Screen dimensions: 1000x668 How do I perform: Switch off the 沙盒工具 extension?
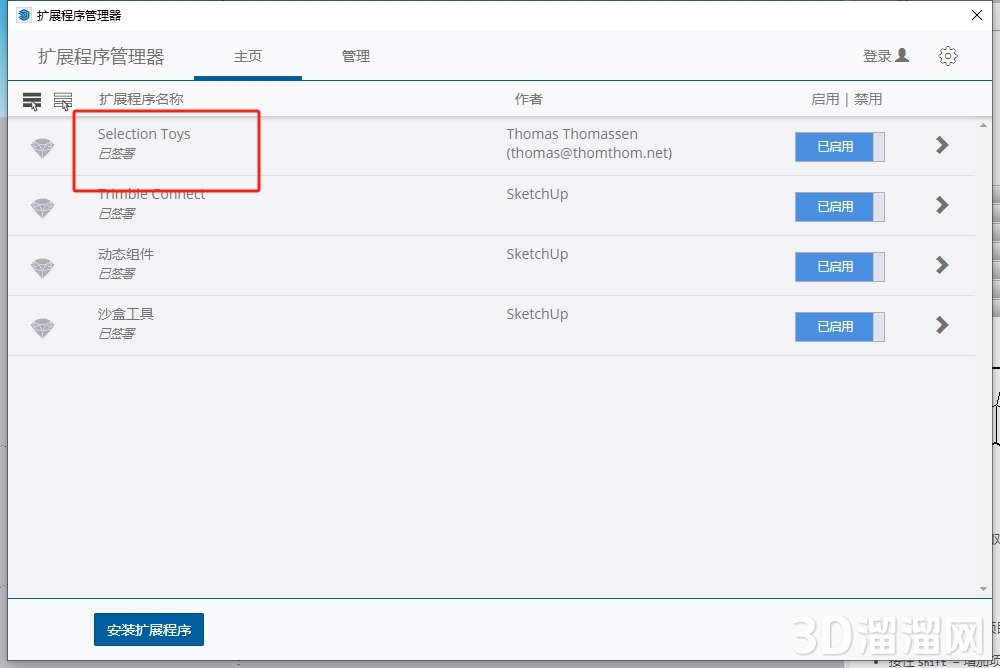(839, 327)
